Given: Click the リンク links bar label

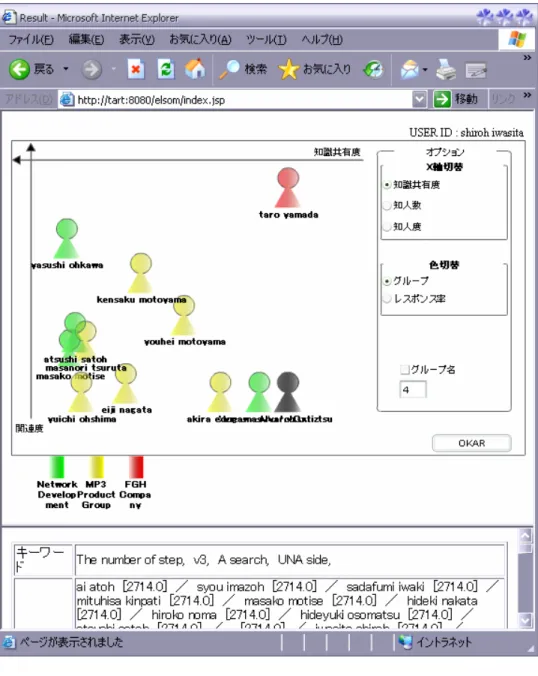Looking at the screenshot, I should pos(503,100).
